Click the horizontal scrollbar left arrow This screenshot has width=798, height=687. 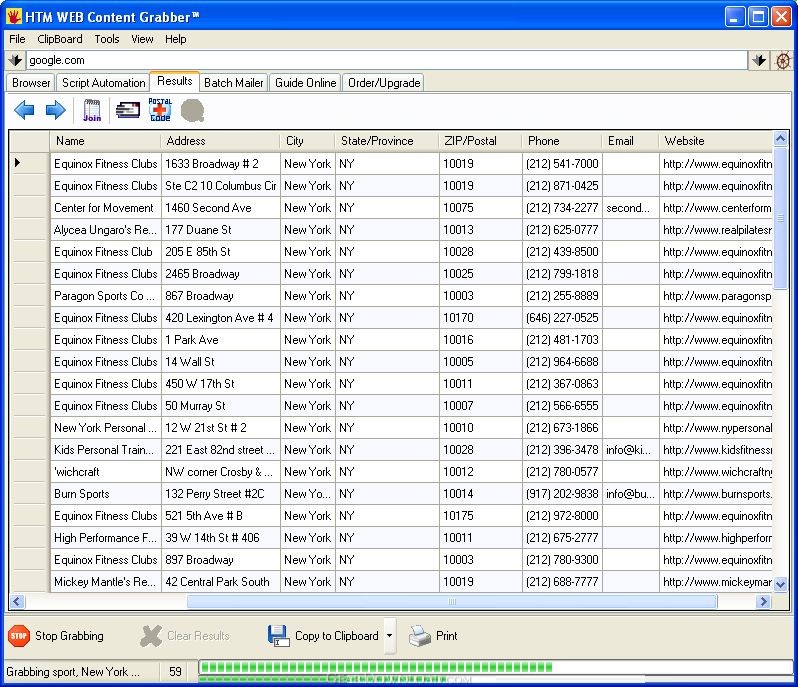17,602
